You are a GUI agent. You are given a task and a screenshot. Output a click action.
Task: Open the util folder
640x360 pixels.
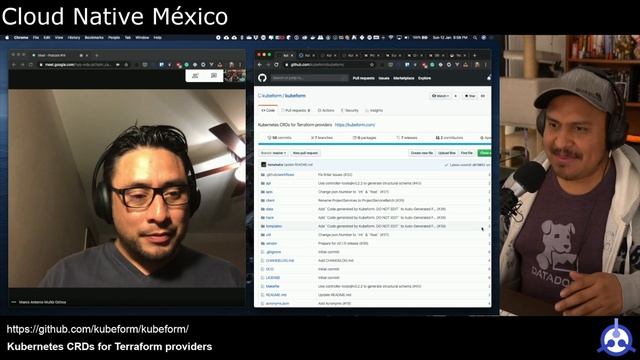[x=269, y=235]
